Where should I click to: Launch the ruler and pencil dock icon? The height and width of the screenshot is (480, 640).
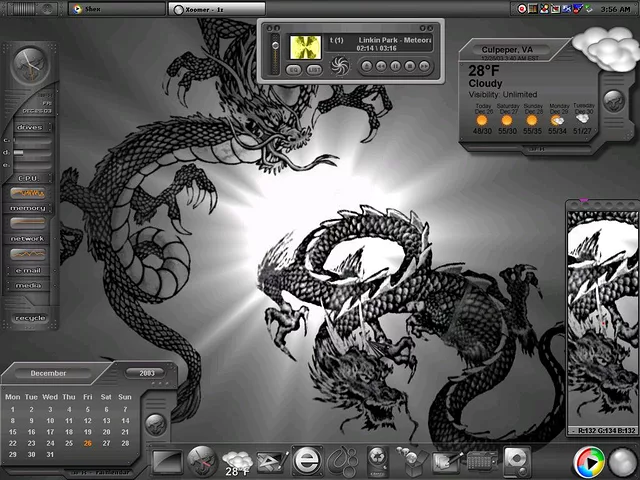click(272, 461)
